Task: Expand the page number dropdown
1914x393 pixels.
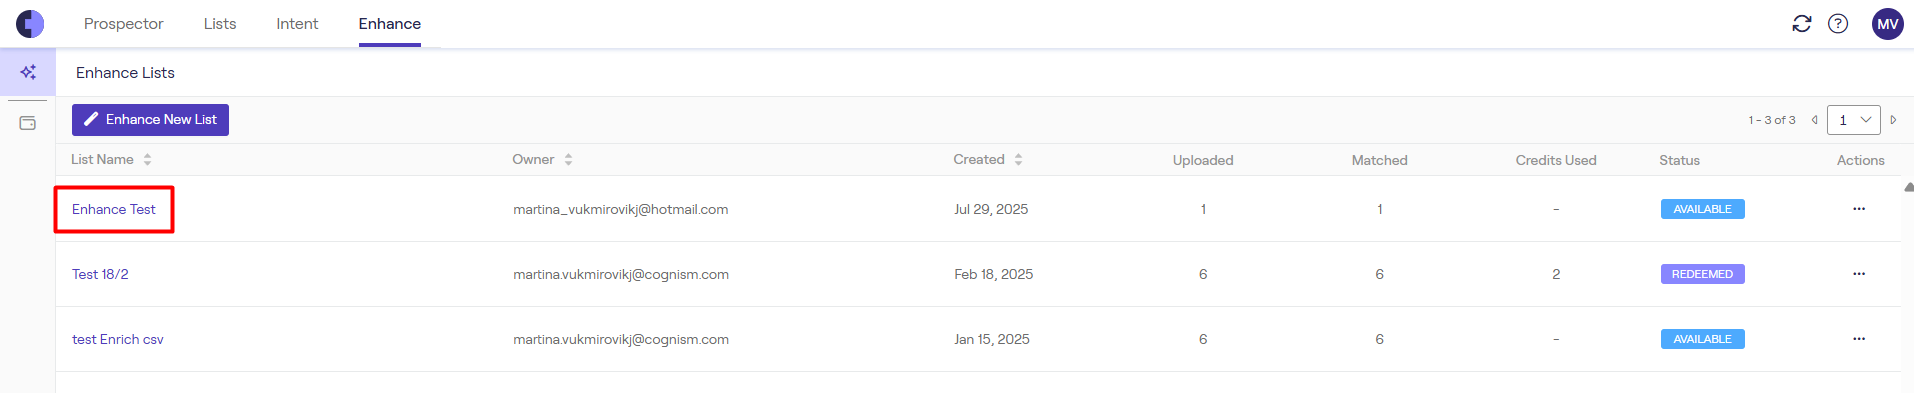Action: (1854, 120)
